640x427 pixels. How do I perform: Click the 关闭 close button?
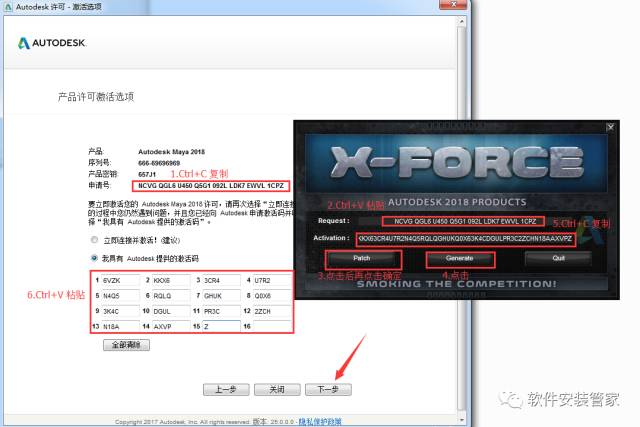[277, 388]
